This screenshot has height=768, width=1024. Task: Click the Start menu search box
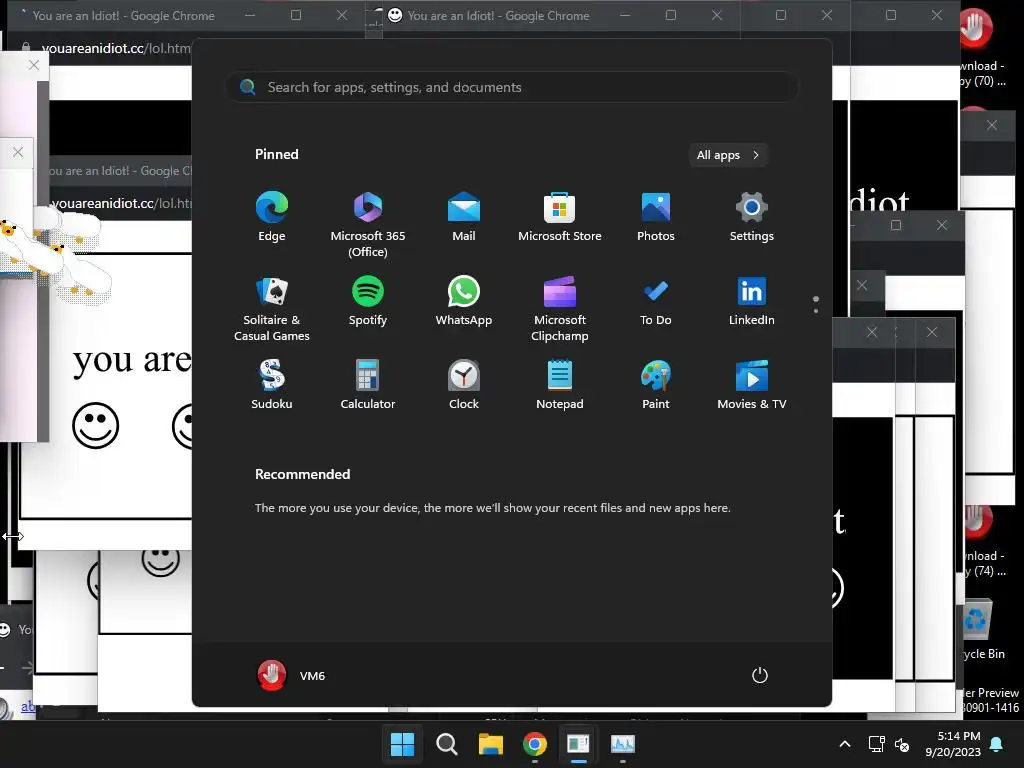click(511, 88)
